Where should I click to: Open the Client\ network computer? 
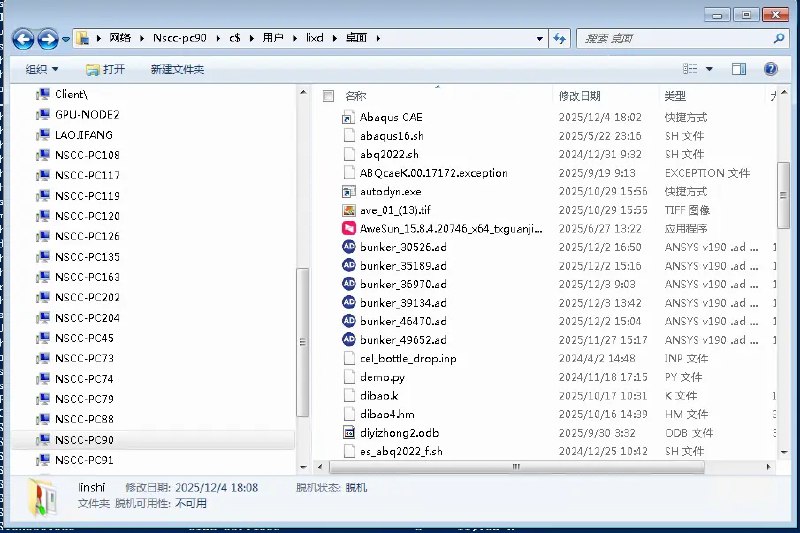[71, 94]
